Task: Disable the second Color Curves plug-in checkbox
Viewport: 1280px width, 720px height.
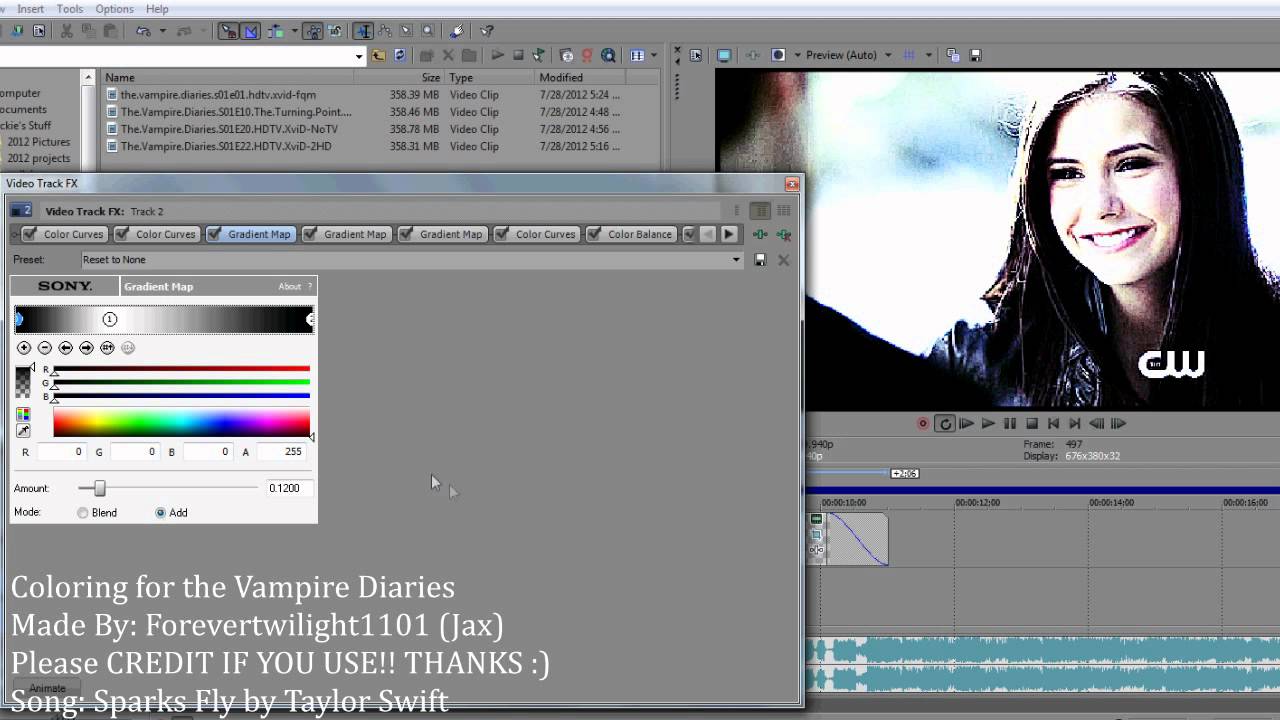Action: pos(122,234)
